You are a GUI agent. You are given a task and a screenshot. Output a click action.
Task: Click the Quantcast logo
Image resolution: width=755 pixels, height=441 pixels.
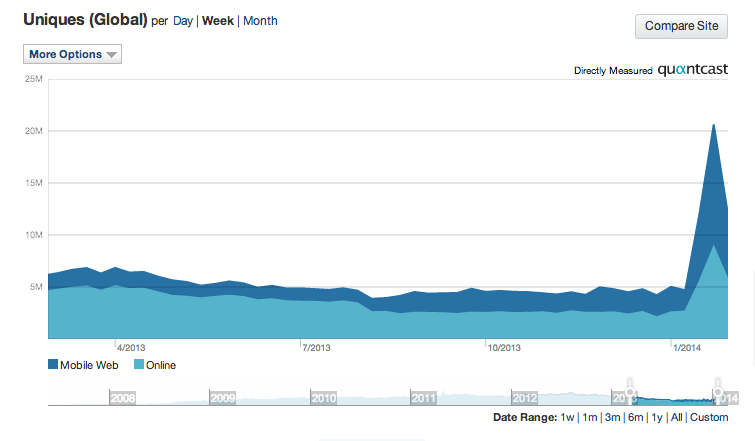coord(692,69)
